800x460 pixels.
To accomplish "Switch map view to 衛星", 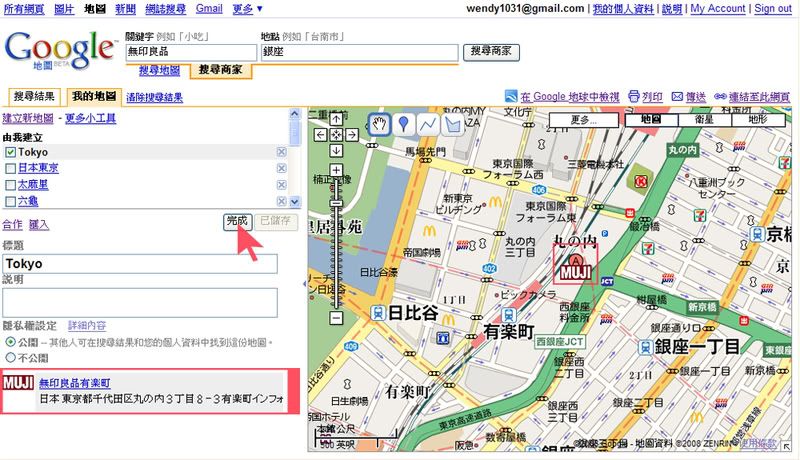I will point(704,119).
